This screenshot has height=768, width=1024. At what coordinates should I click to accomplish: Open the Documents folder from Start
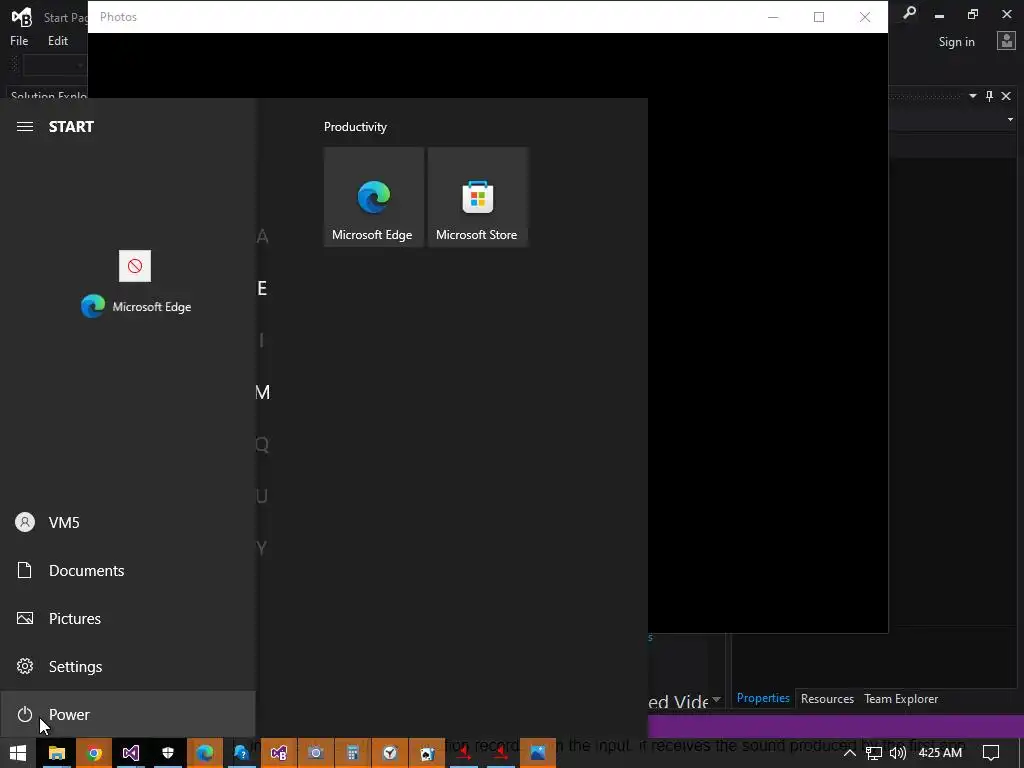click(x=127, y=570)
